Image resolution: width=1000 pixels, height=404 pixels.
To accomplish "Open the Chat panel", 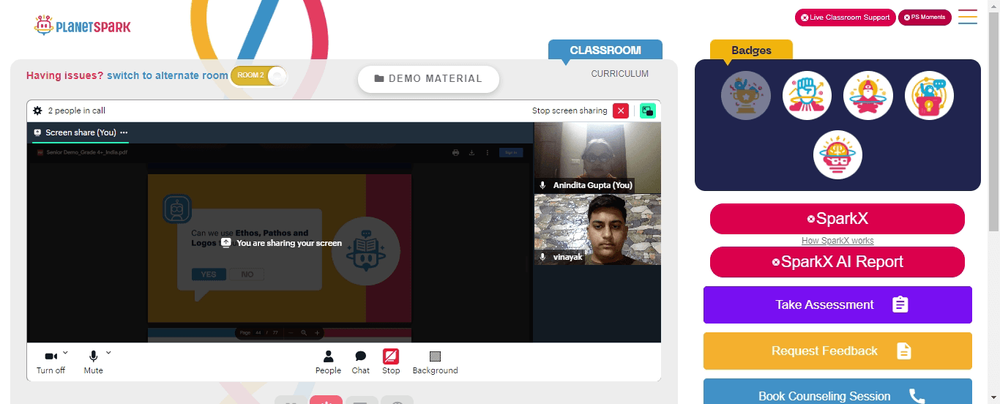I will pos(360,362).
